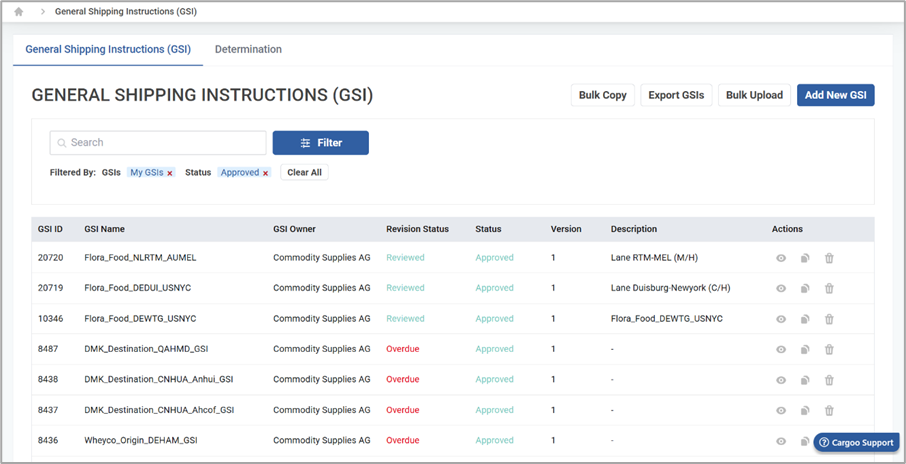Go to home via breadcrumb house icon
The image size is (906, 464).
[18, 12]
